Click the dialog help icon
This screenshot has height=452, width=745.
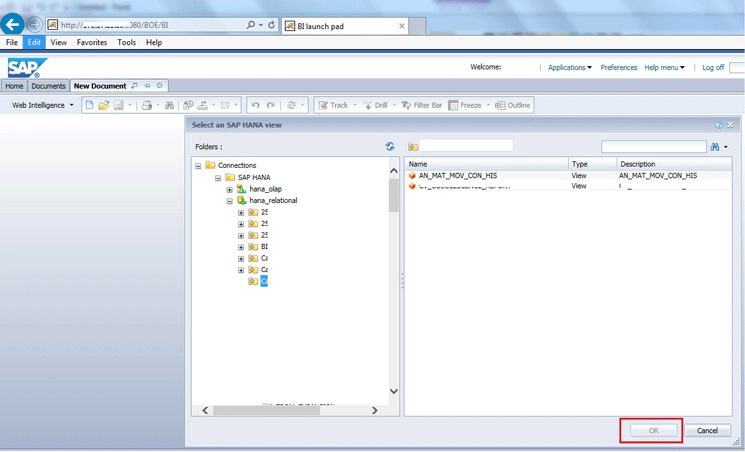tap(719, 125)
